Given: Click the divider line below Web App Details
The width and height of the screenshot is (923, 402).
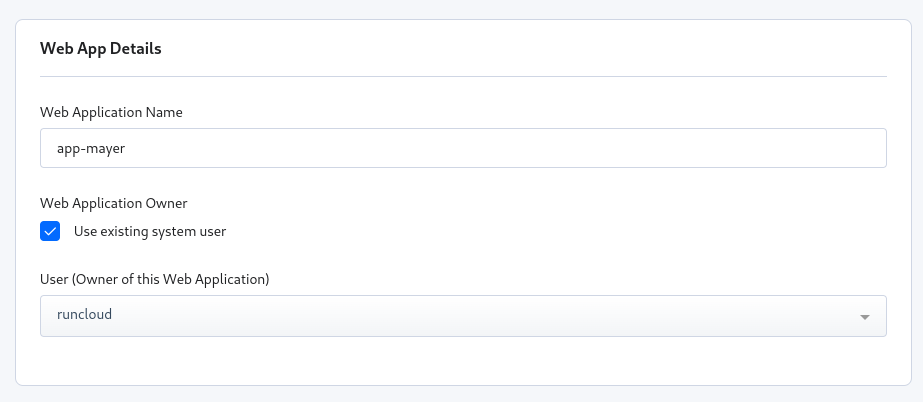Looking at the screenshot, I should pos(463,76).
